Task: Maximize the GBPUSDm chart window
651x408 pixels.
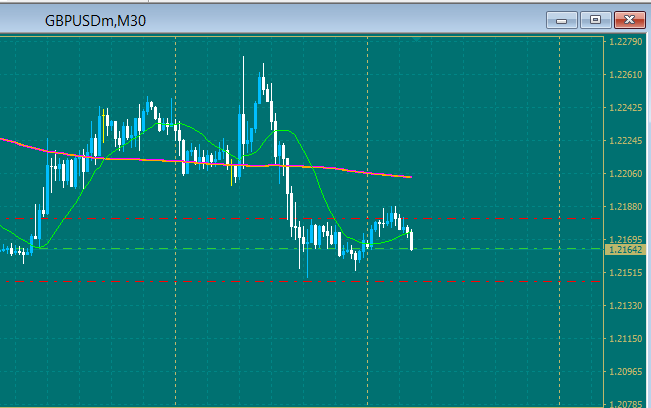Action: [x=595, y=20]
